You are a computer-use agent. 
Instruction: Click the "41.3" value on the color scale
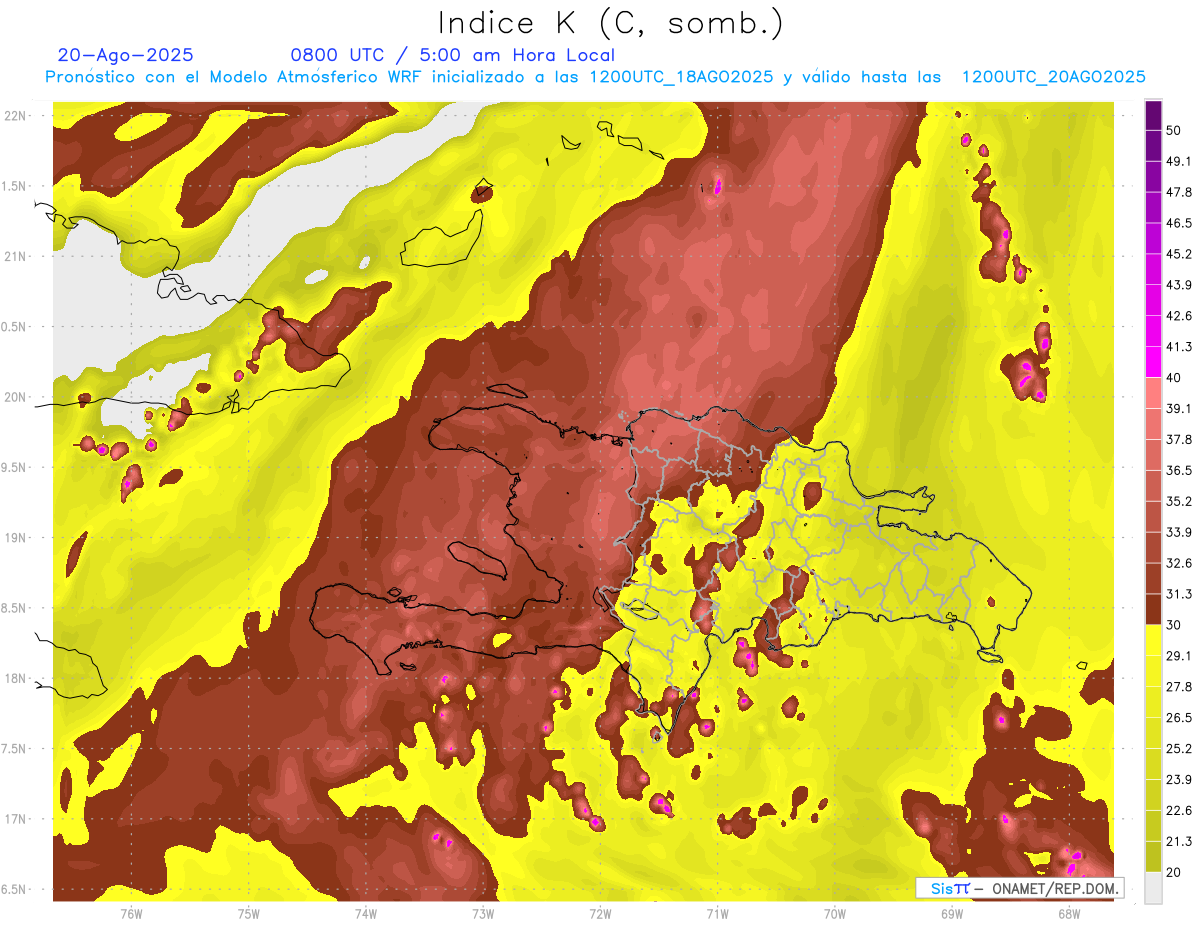[x=1179, y=347]
